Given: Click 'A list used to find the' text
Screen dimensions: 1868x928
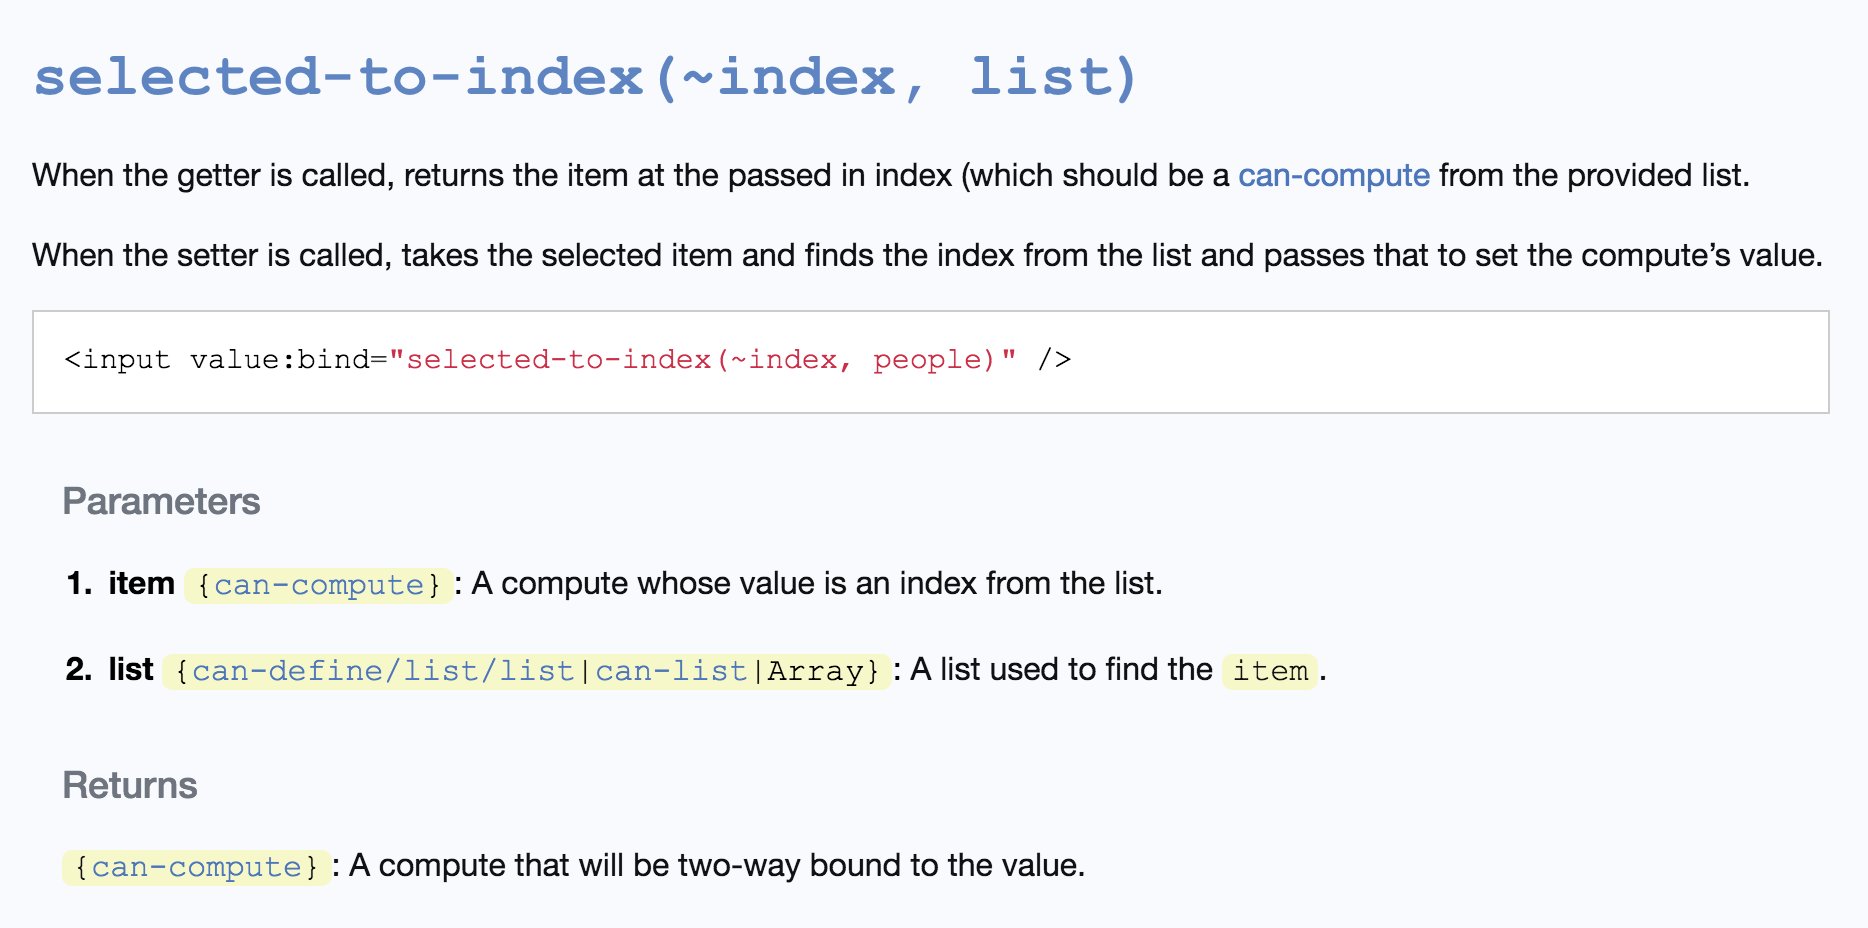Looking at the screenshot, I should pos(1061,669).
